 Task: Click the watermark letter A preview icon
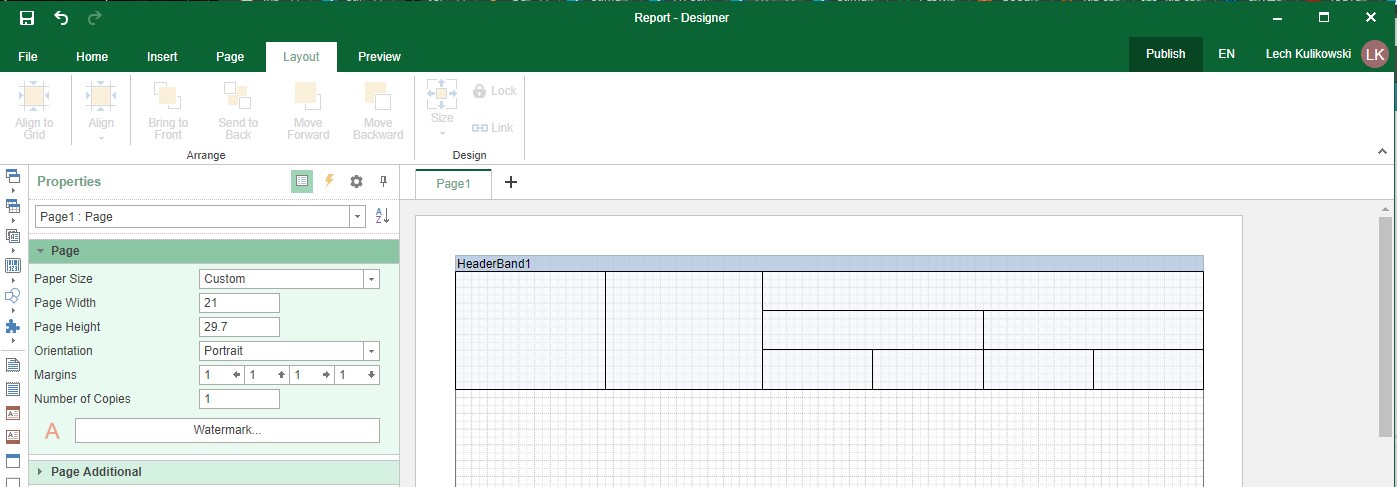53,431
